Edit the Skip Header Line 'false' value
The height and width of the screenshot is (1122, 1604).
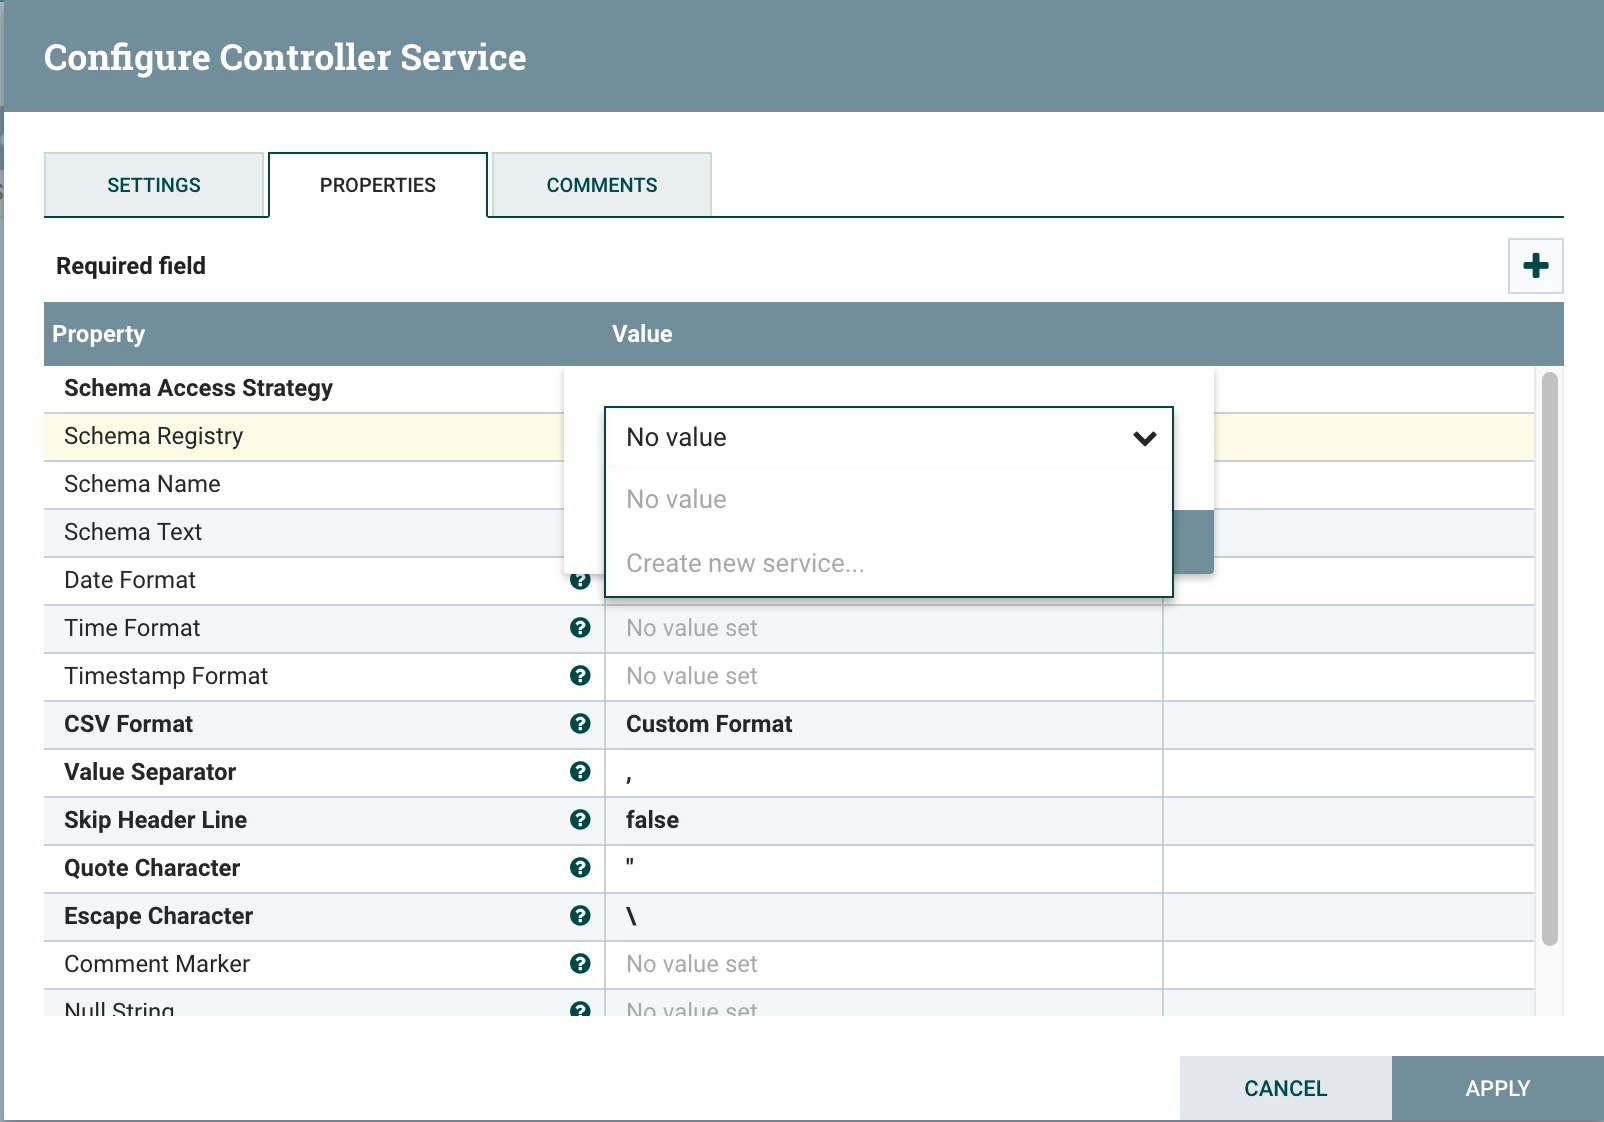pyautogui.click(x=884, y=820)
